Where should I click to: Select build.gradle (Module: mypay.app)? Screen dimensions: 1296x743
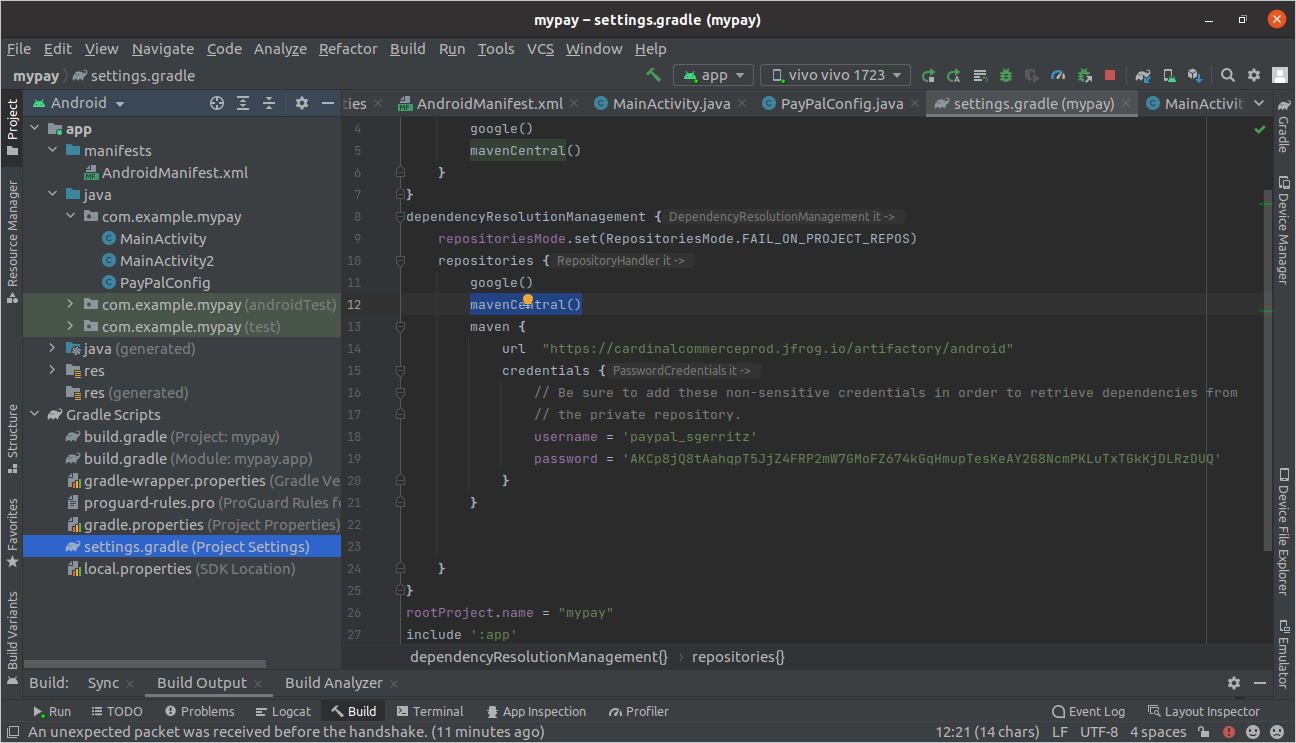click(x=189, y=459)
